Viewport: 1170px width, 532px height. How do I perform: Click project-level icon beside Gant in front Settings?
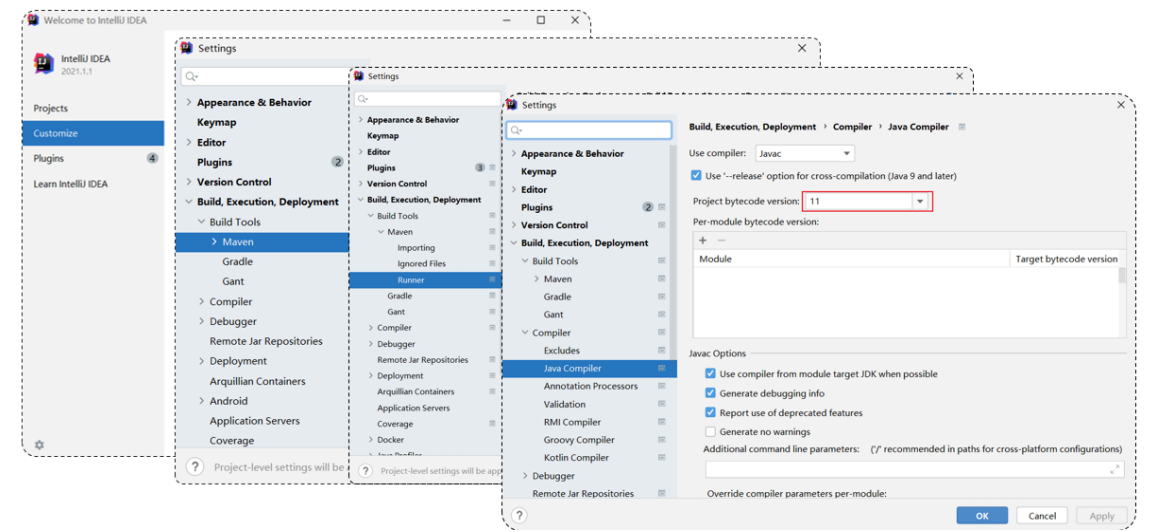[662, 315]
